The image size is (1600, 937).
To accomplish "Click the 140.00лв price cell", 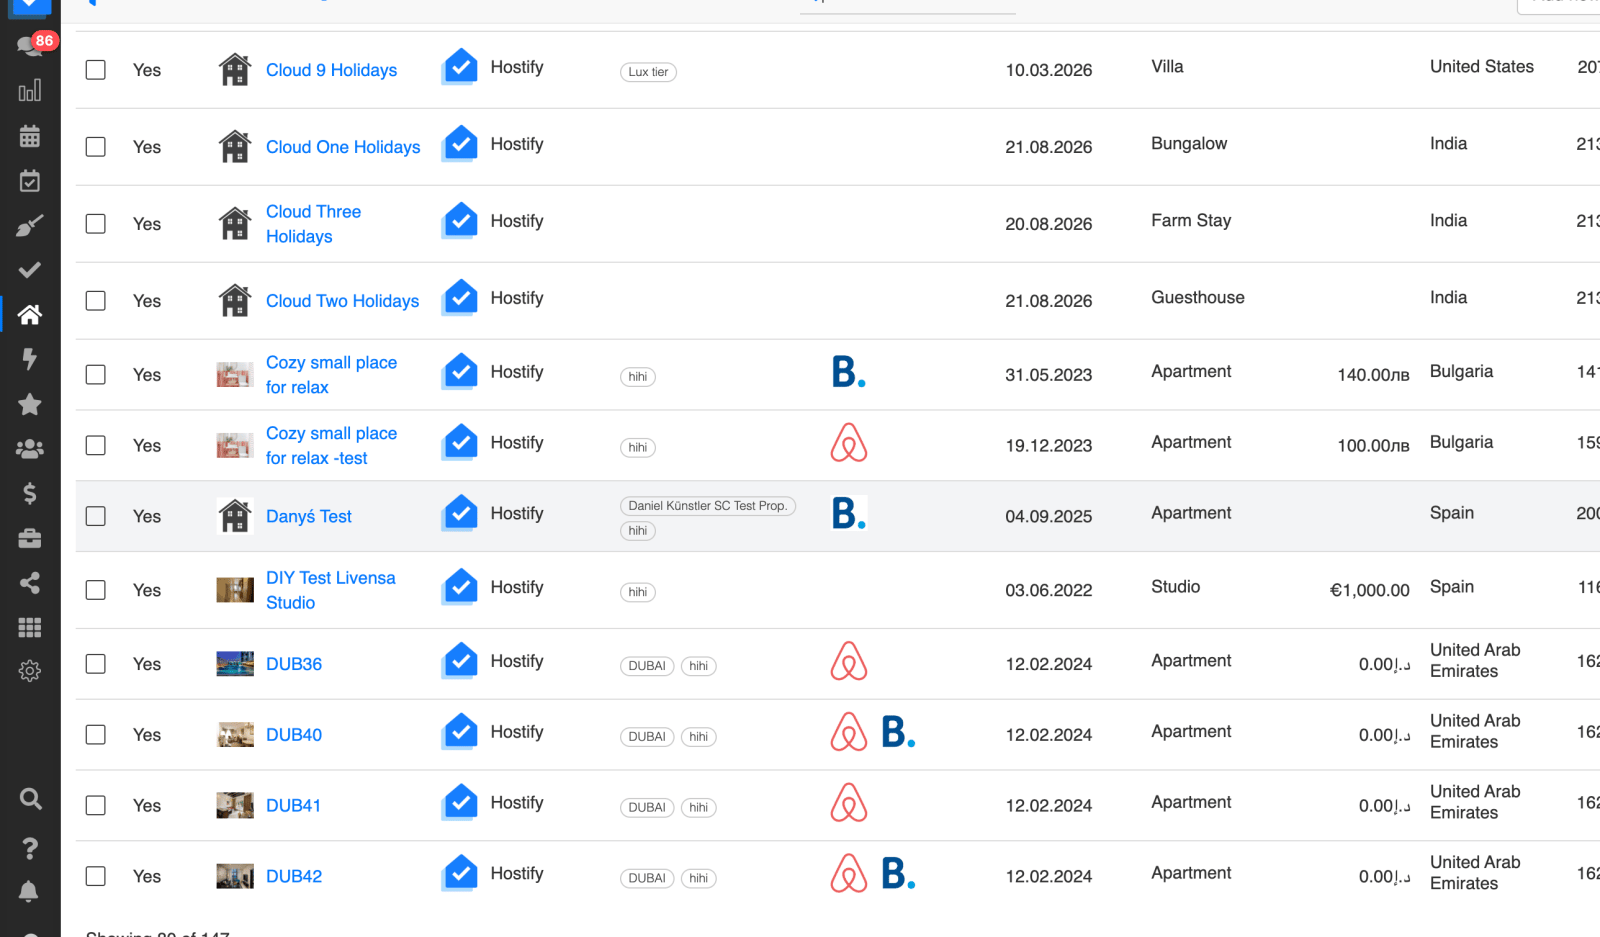I will tap(1374, 375).
